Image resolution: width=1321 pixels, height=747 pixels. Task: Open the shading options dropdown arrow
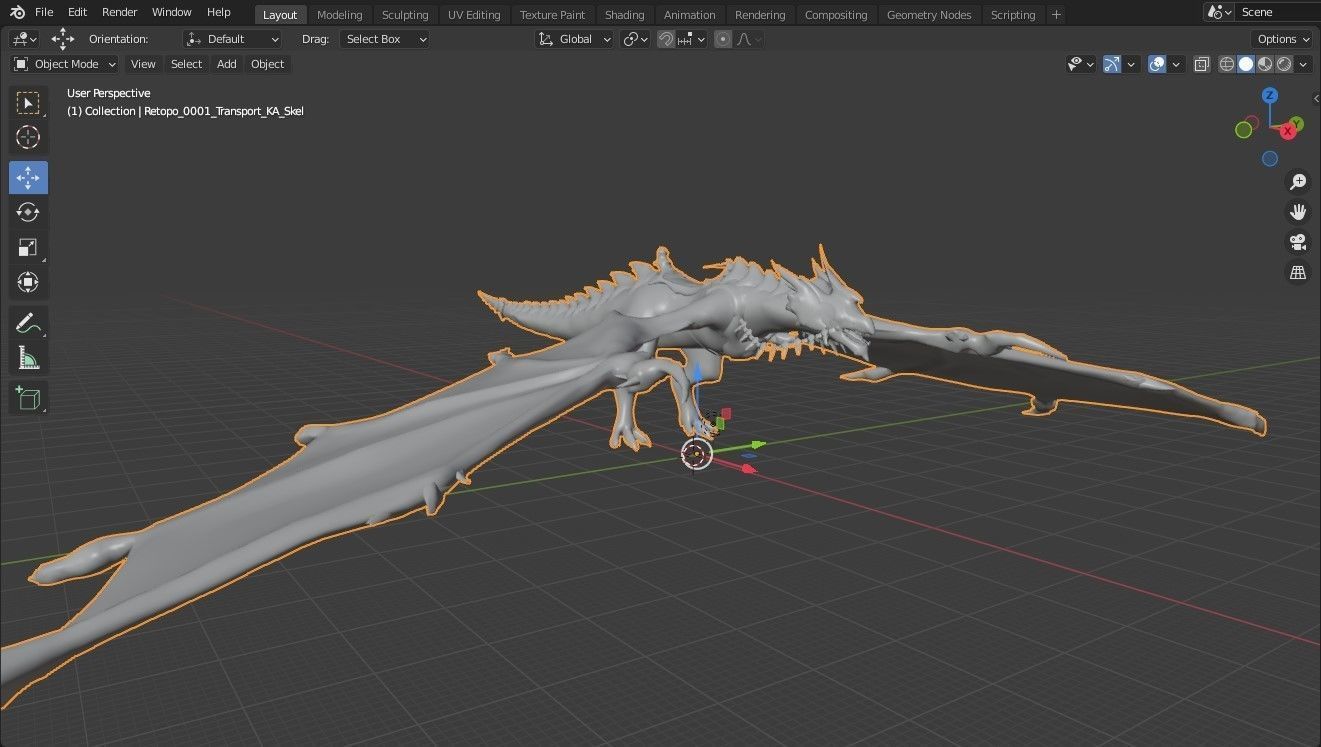(1303, 64)
